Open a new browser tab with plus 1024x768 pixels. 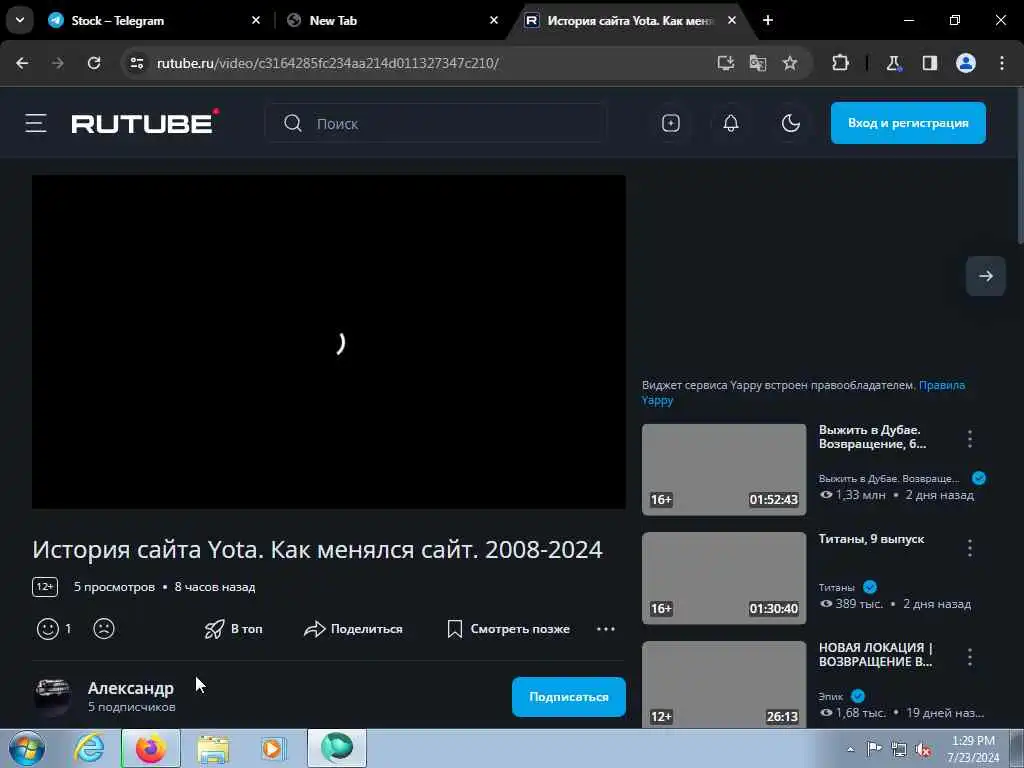pos(768,20)
